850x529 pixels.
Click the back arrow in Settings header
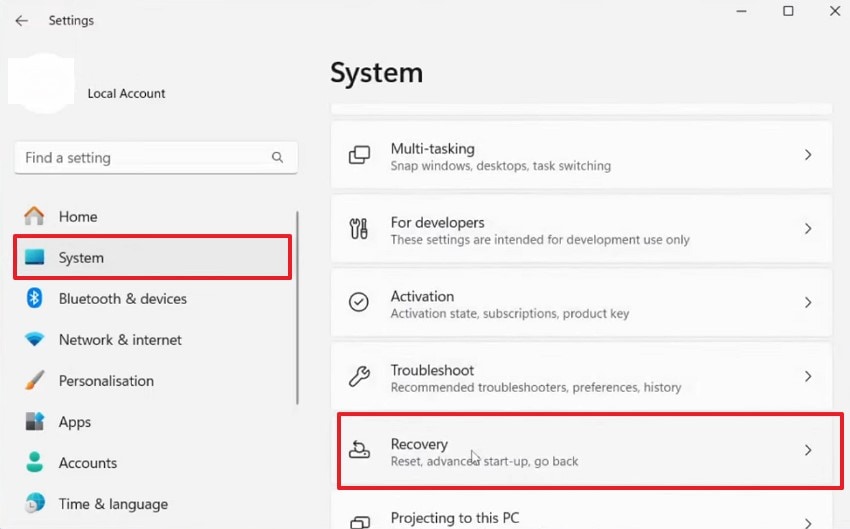click(22, 20)
